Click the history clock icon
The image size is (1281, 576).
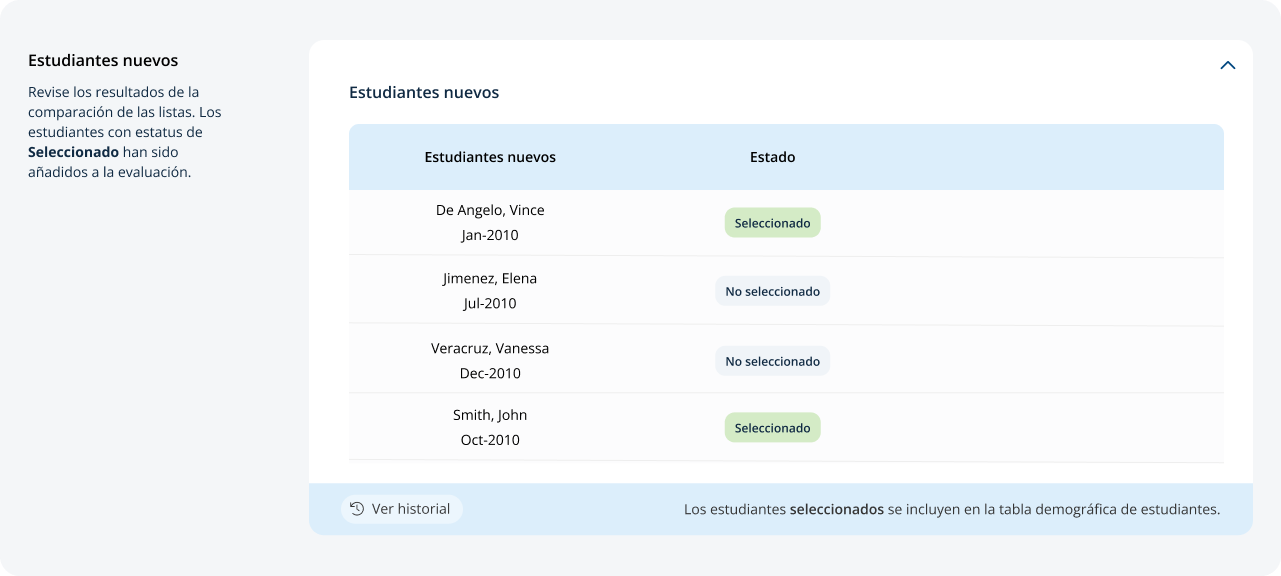pos(357,509)
